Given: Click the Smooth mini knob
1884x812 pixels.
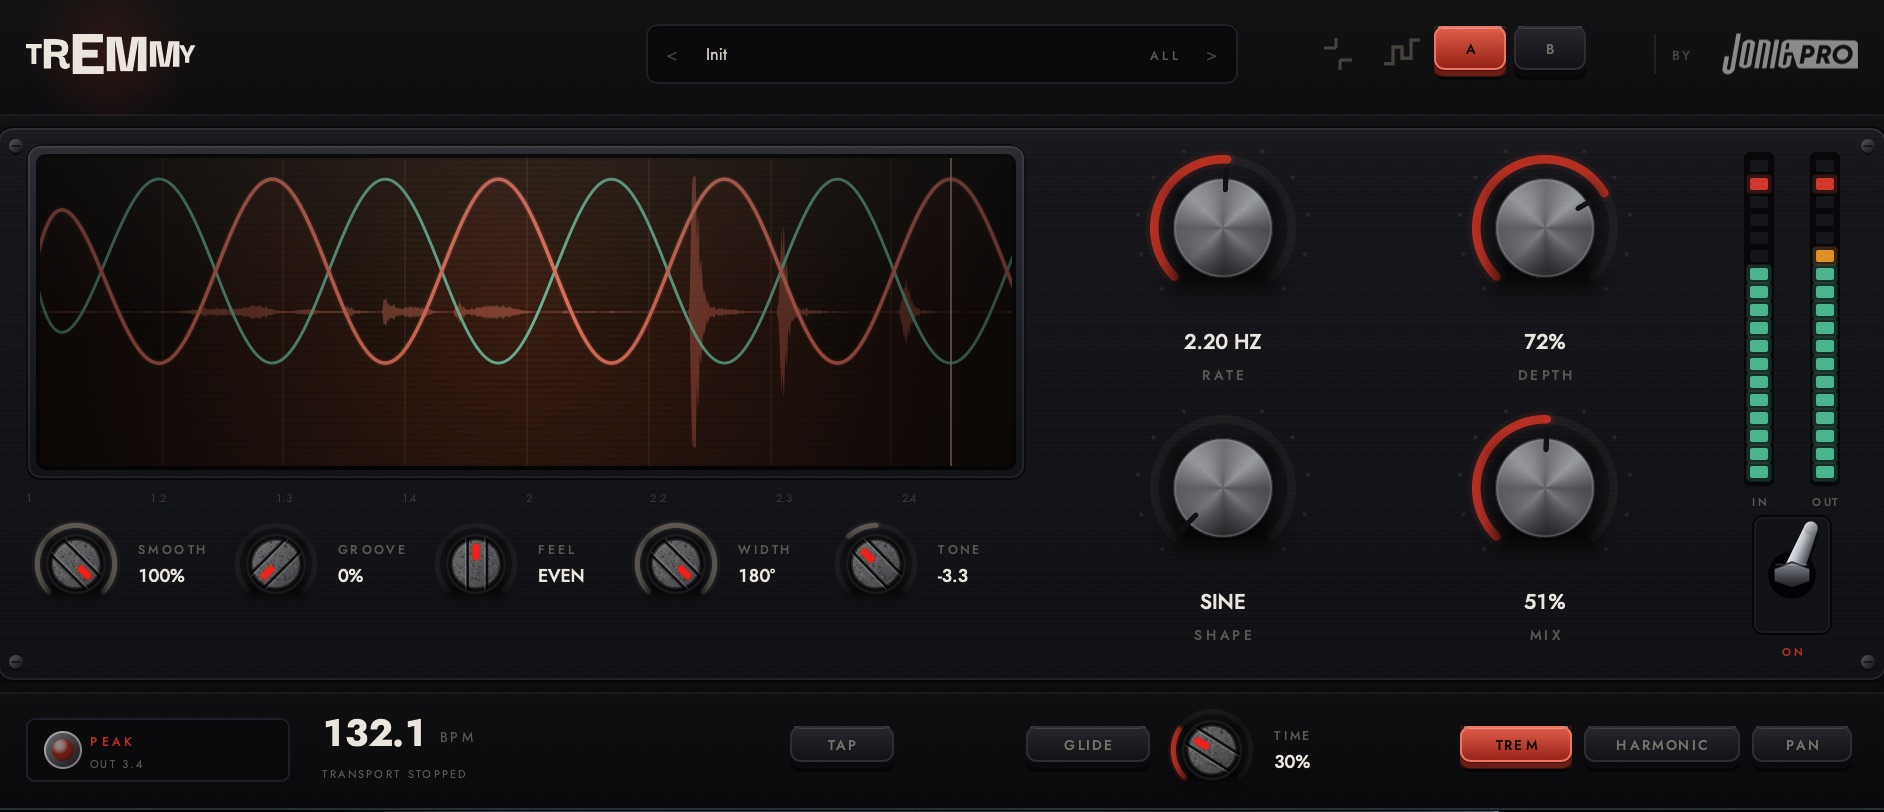Looking at the screenshot, I should [x=76, y=563].
